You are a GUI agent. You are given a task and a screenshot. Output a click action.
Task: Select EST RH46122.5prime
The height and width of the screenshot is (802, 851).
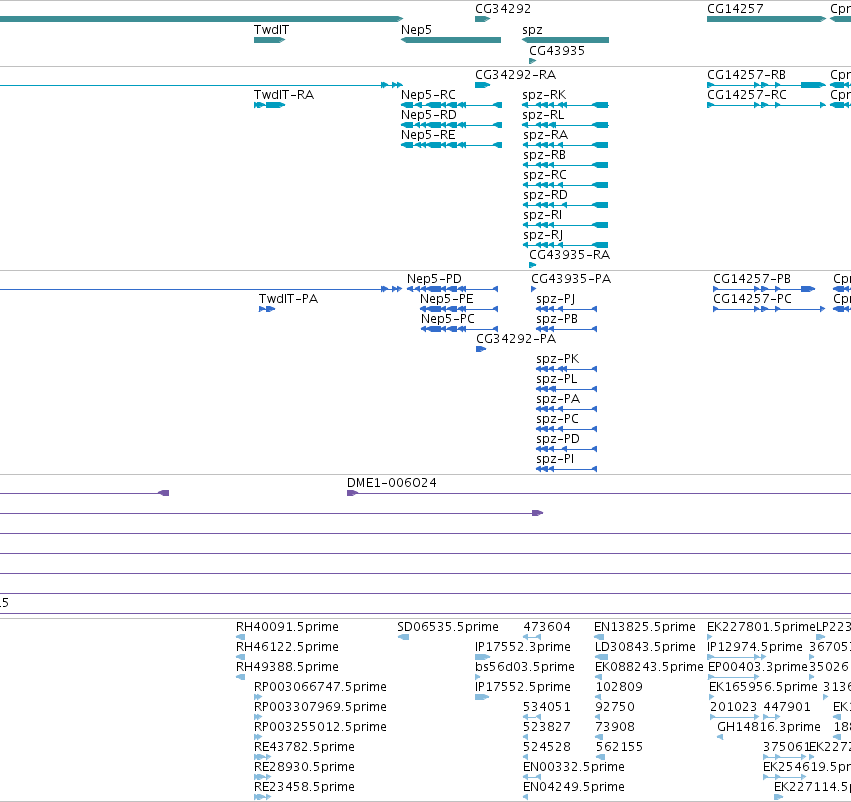[x=287, y=647]
